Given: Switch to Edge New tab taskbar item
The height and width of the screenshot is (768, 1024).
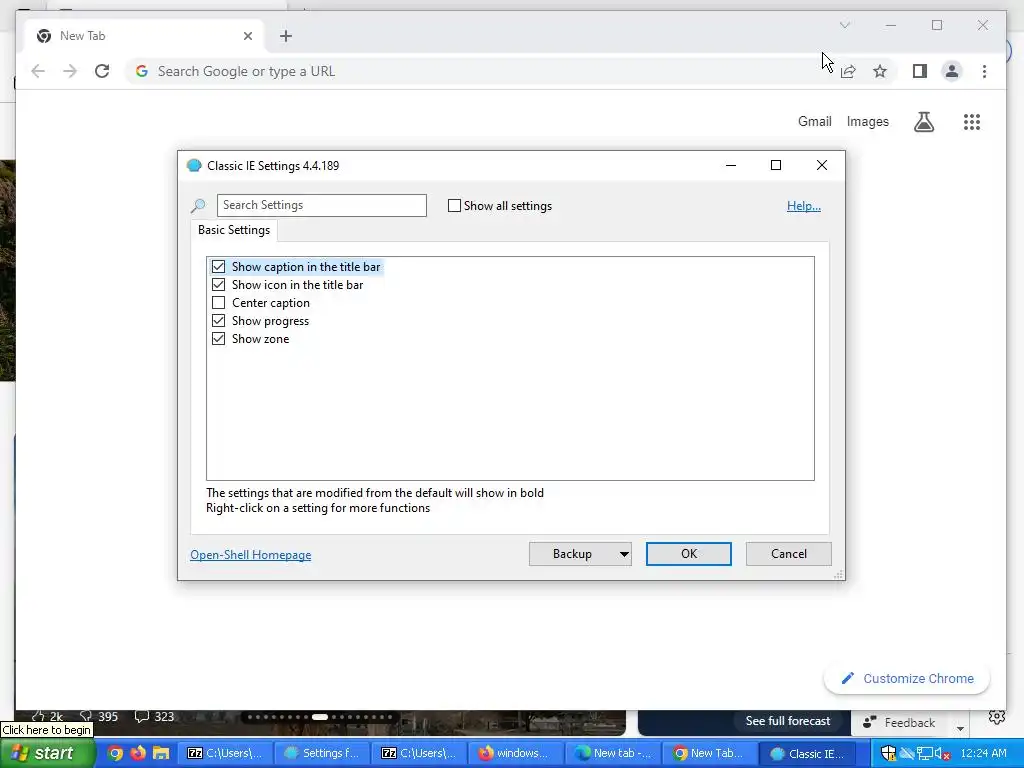Looking at the screenshot, I should pyautogui.click(x=613, y=753).
